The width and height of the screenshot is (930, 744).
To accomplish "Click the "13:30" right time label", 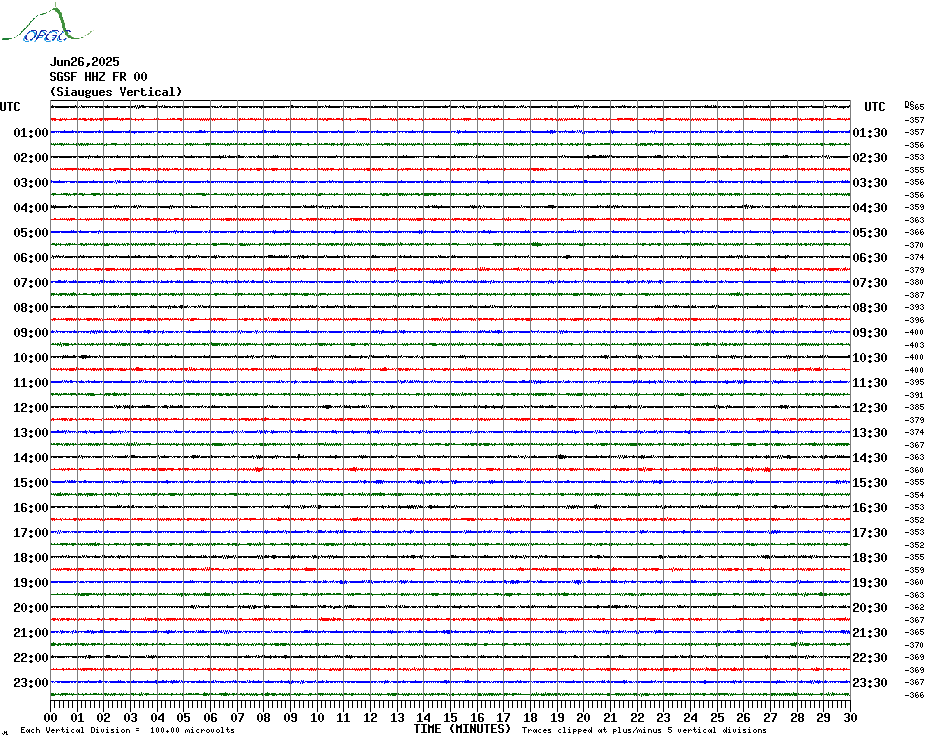I will click(x=870, y=433).
